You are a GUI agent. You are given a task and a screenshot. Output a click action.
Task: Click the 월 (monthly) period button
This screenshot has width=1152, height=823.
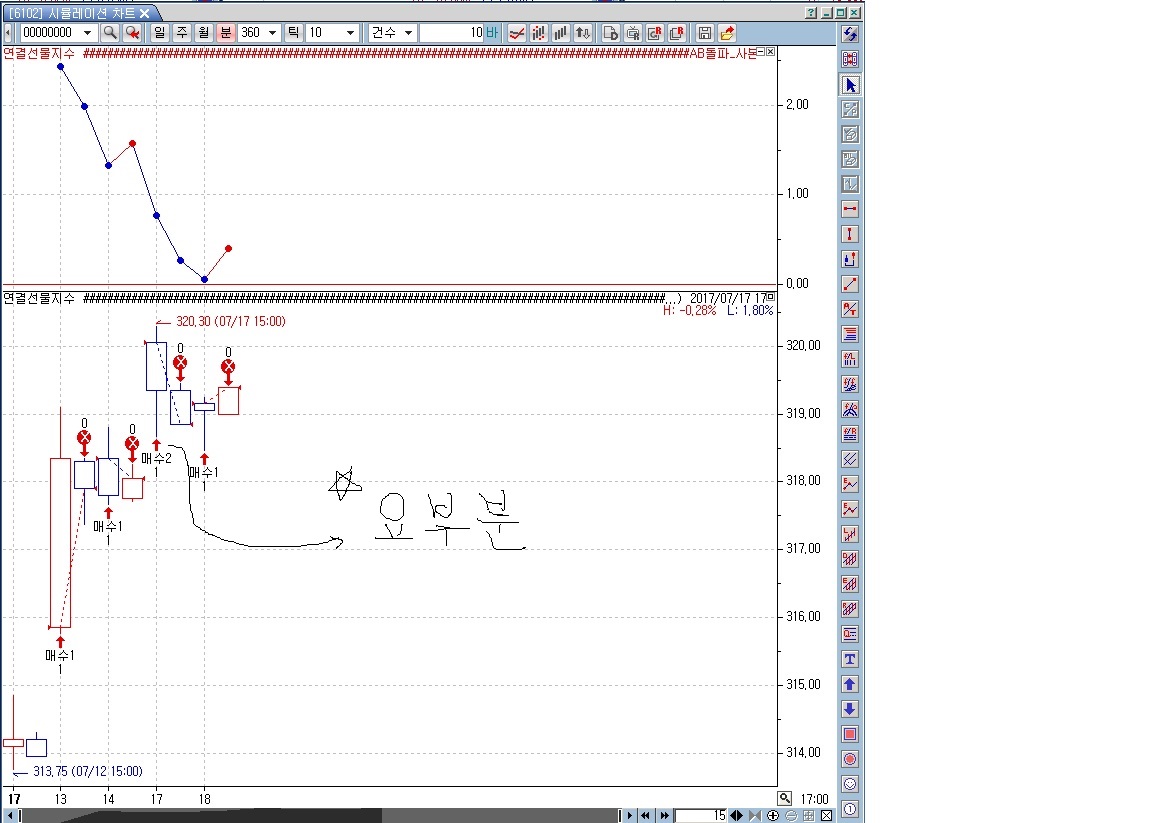(204, 32)
